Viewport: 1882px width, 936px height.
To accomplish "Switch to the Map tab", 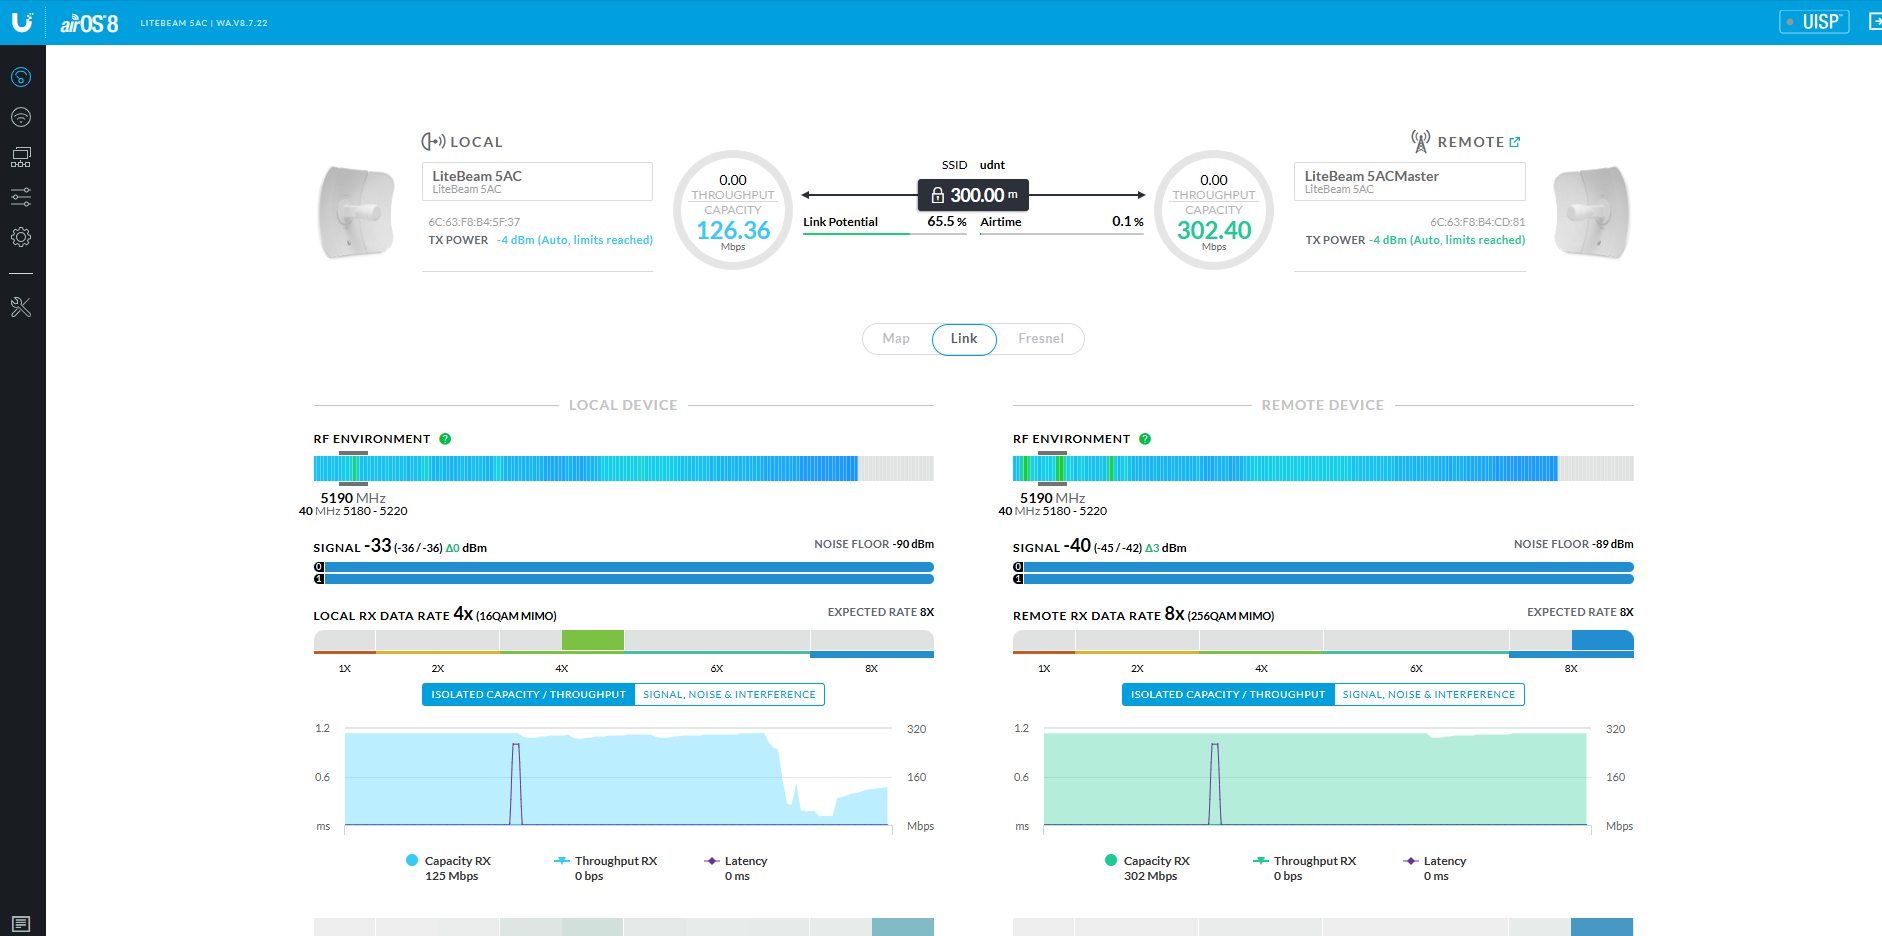I will tap(896, 339).
